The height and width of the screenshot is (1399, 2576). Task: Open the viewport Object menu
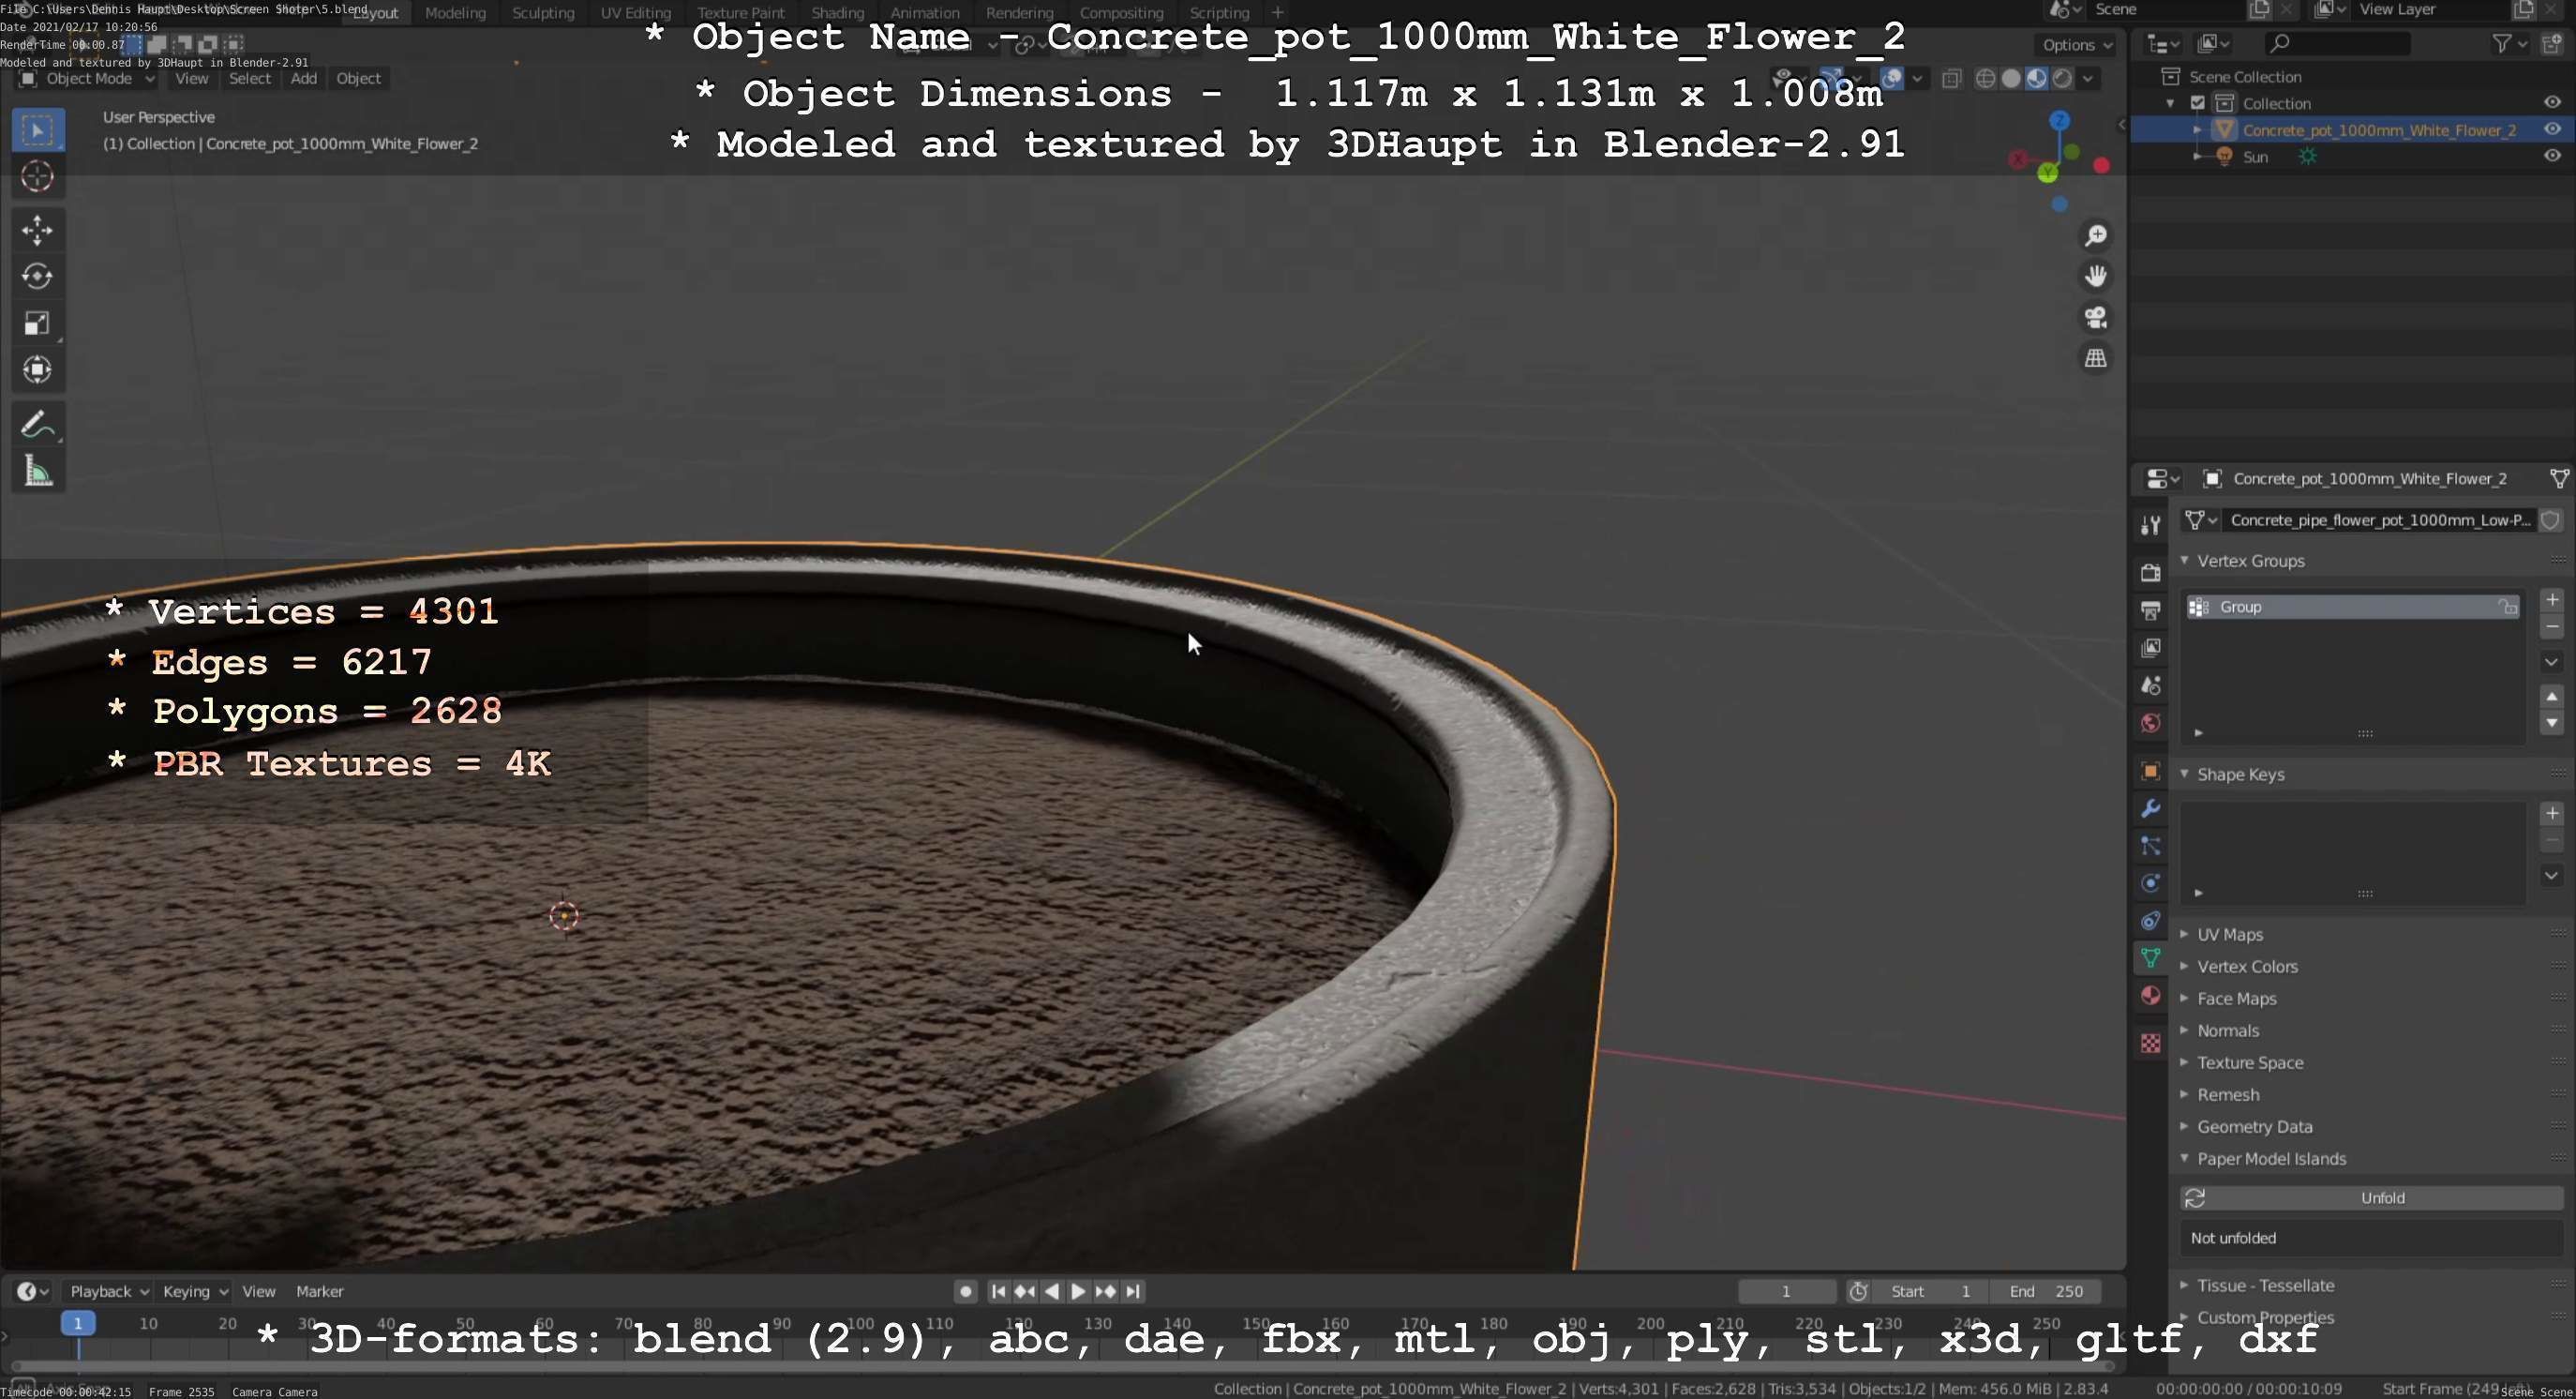pos(358,79)
